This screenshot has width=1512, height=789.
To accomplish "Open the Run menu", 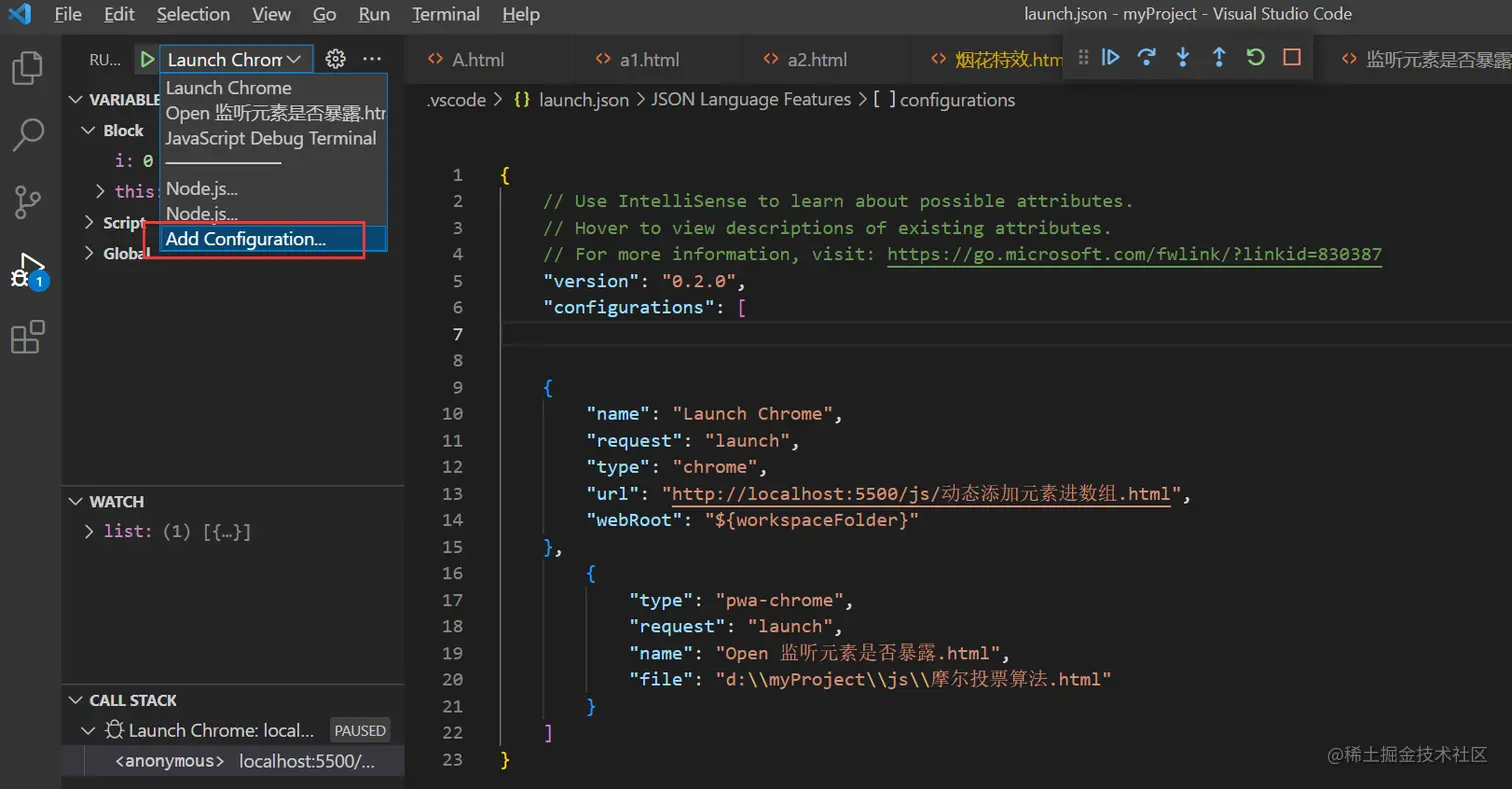I will click(x=374, y=14).
